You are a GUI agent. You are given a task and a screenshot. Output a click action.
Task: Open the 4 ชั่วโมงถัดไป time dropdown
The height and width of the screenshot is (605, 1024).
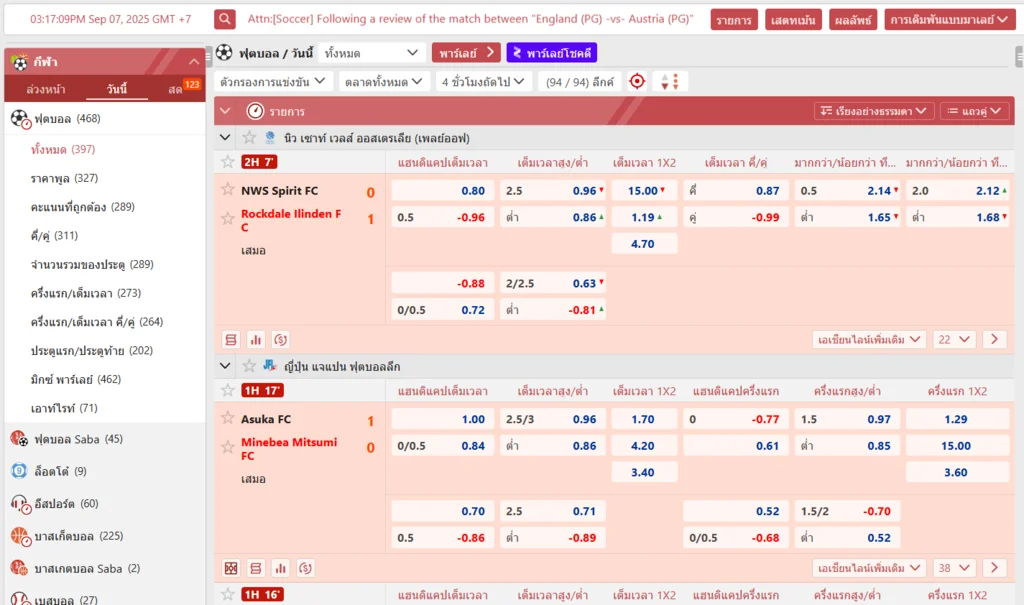(x=483, y=82)
